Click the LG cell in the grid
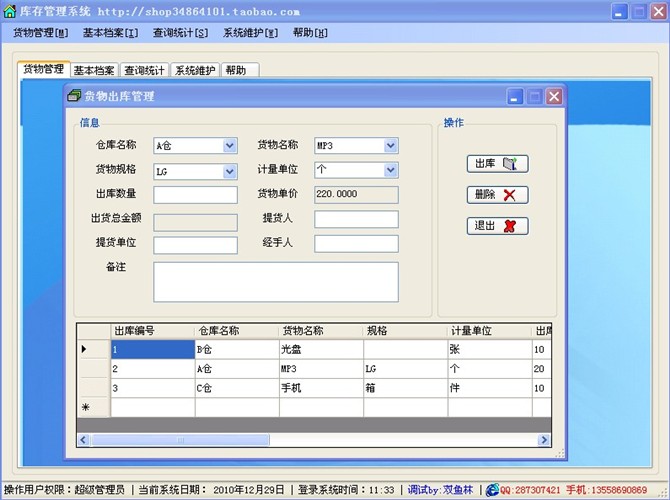The width and height of the screenshot is (670, 500). [406, 368]
